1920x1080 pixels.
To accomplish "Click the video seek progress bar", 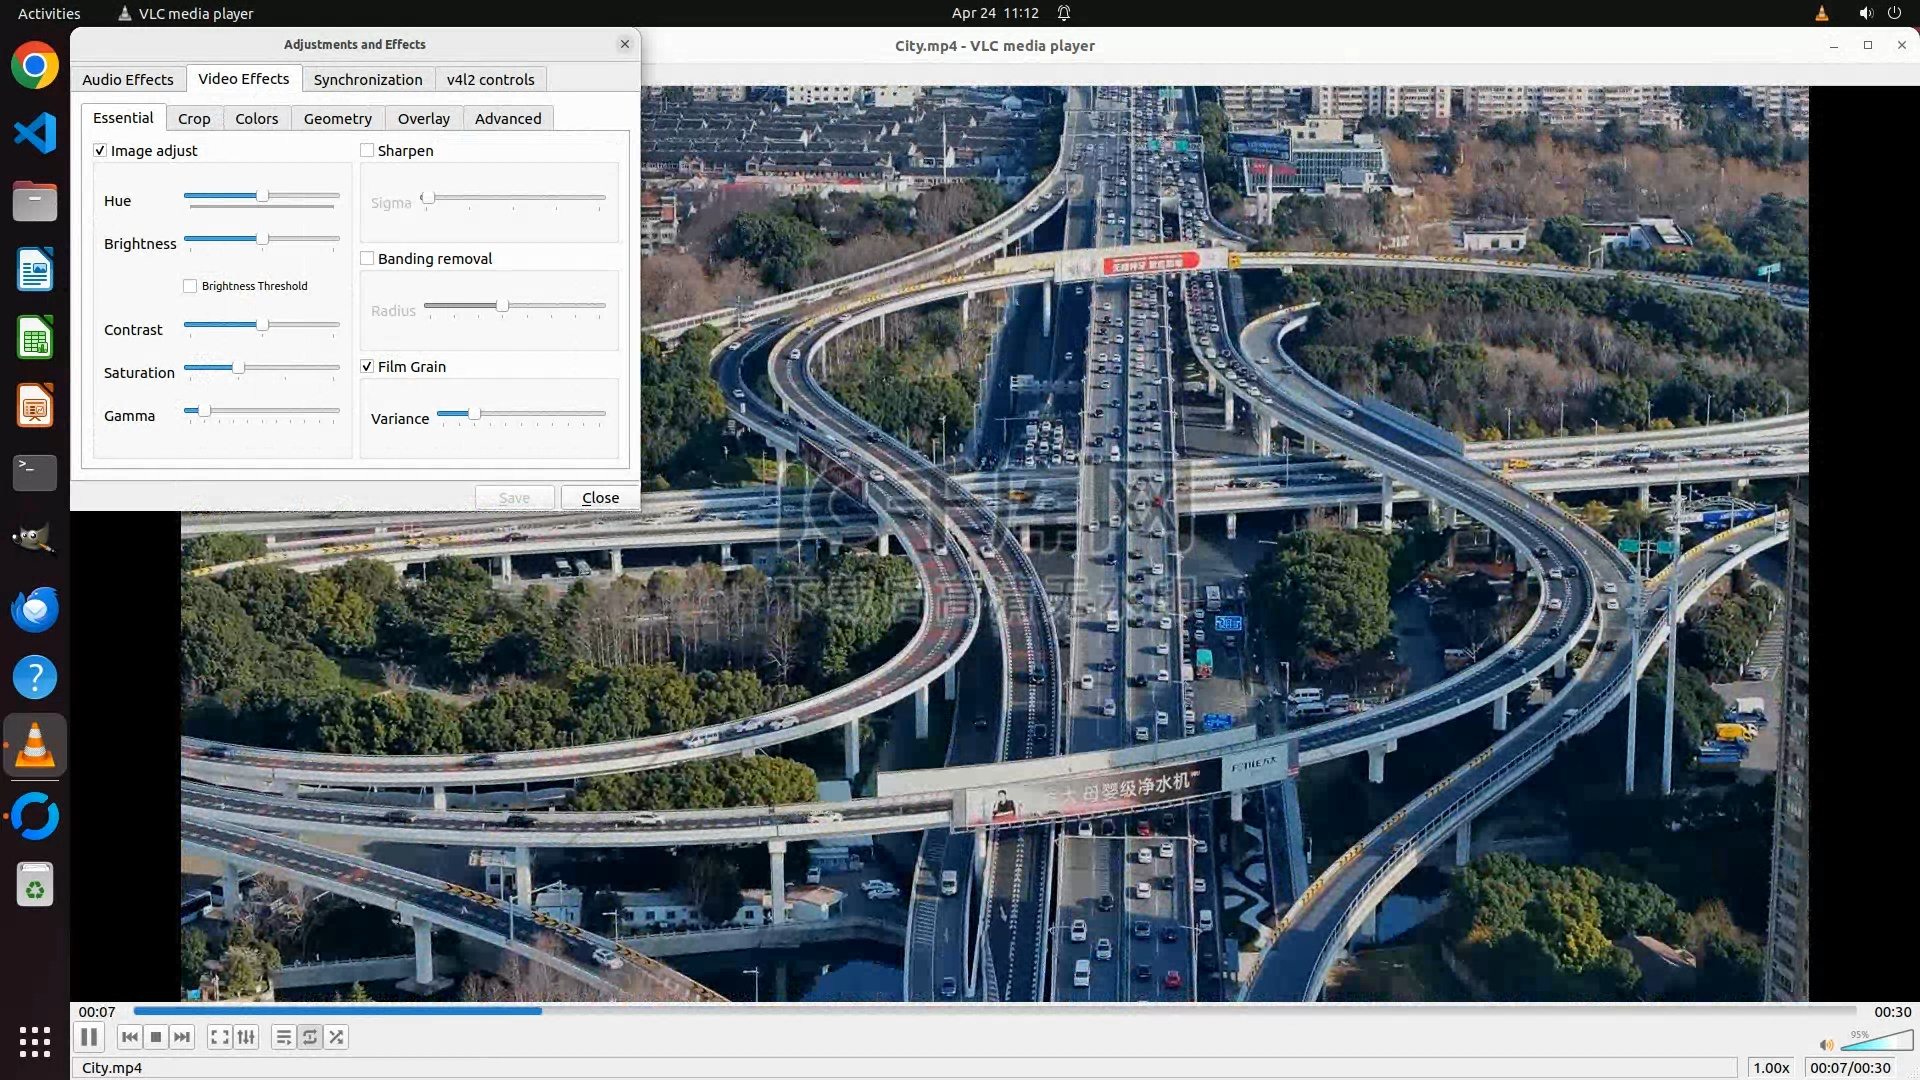I will coord(995,1011).
